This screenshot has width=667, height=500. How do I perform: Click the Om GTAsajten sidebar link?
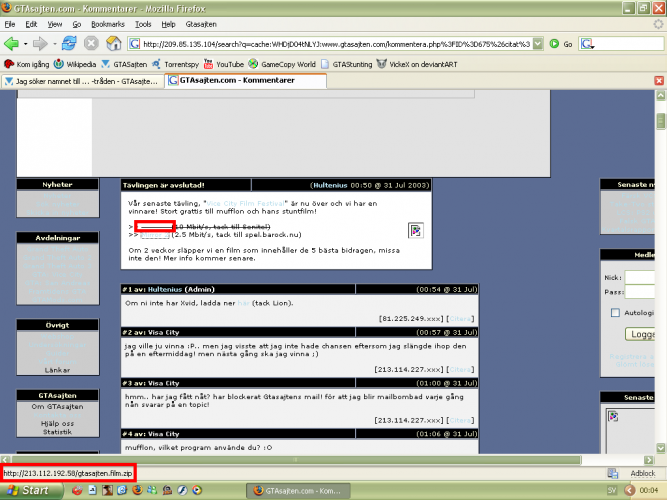point(57,406)
